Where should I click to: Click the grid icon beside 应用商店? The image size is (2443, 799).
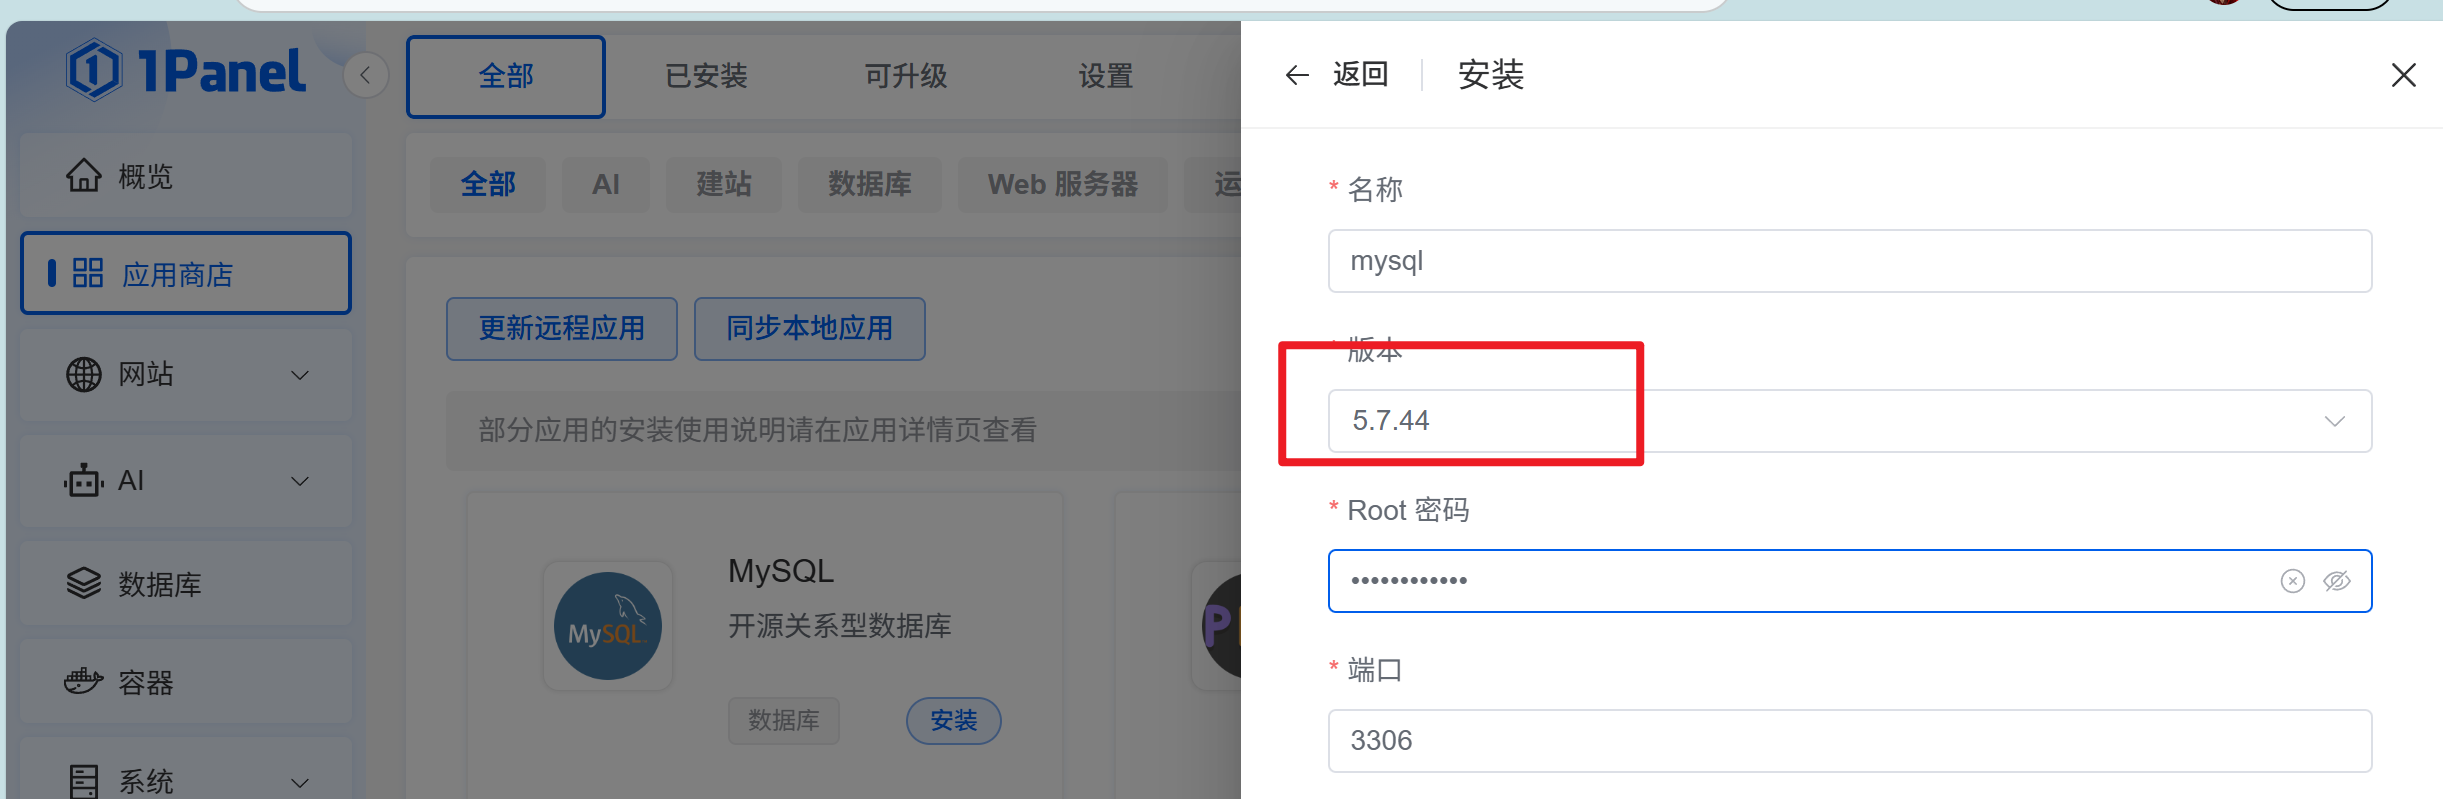coord(88,273)
